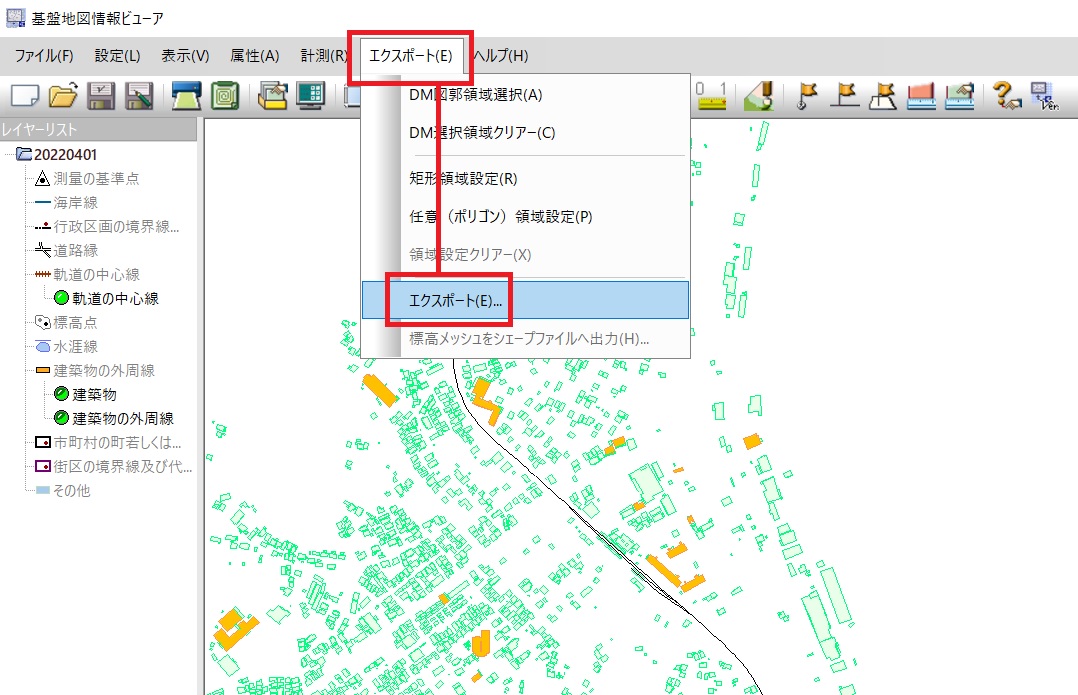The width and height of the screenshot is (1078, 695).
Task: Select the greyed 軌道の中心線 parent layer
Action: (96, 275)
